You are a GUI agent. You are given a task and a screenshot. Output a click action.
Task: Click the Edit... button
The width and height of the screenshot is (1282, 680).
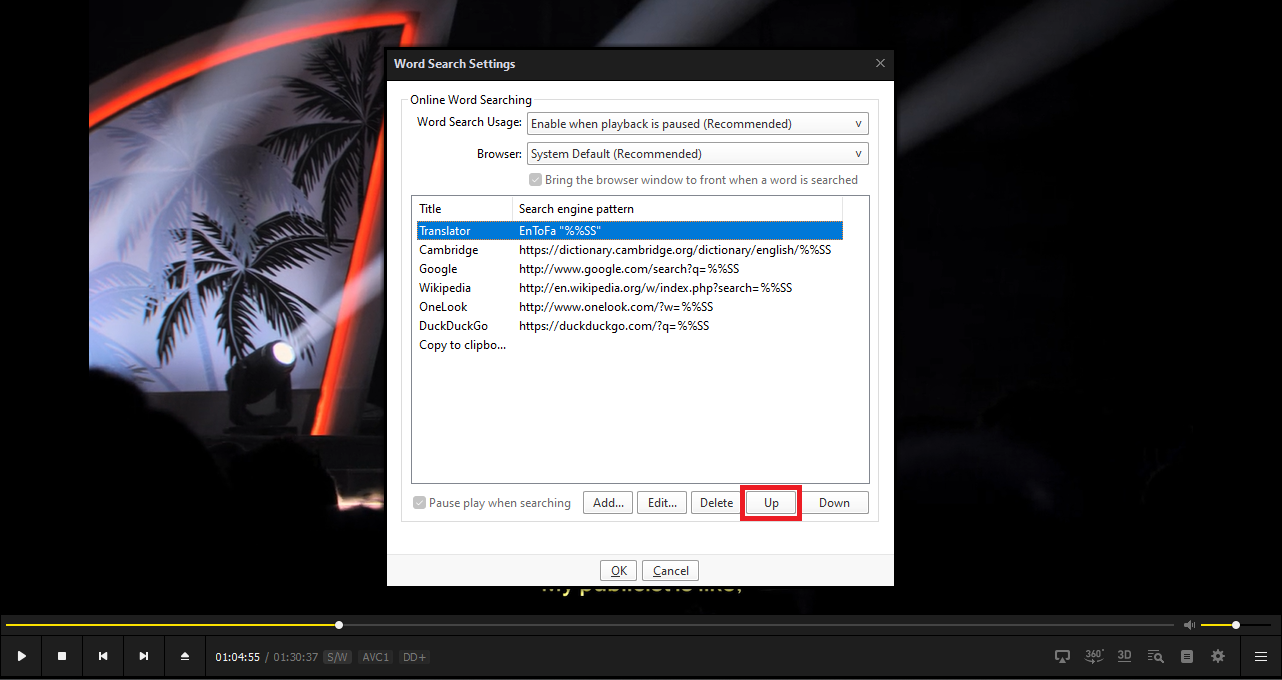(x=662, y=503)
